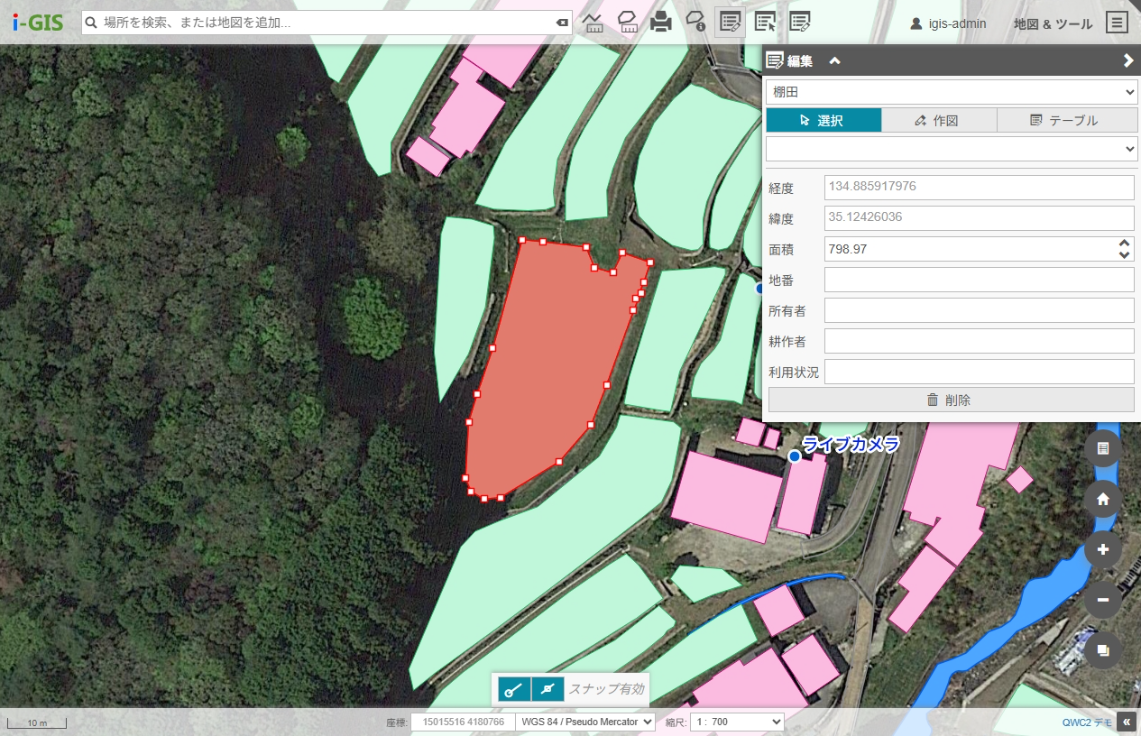Toggle snap to edge button
1141x736 pixels.
coord(547,689)
